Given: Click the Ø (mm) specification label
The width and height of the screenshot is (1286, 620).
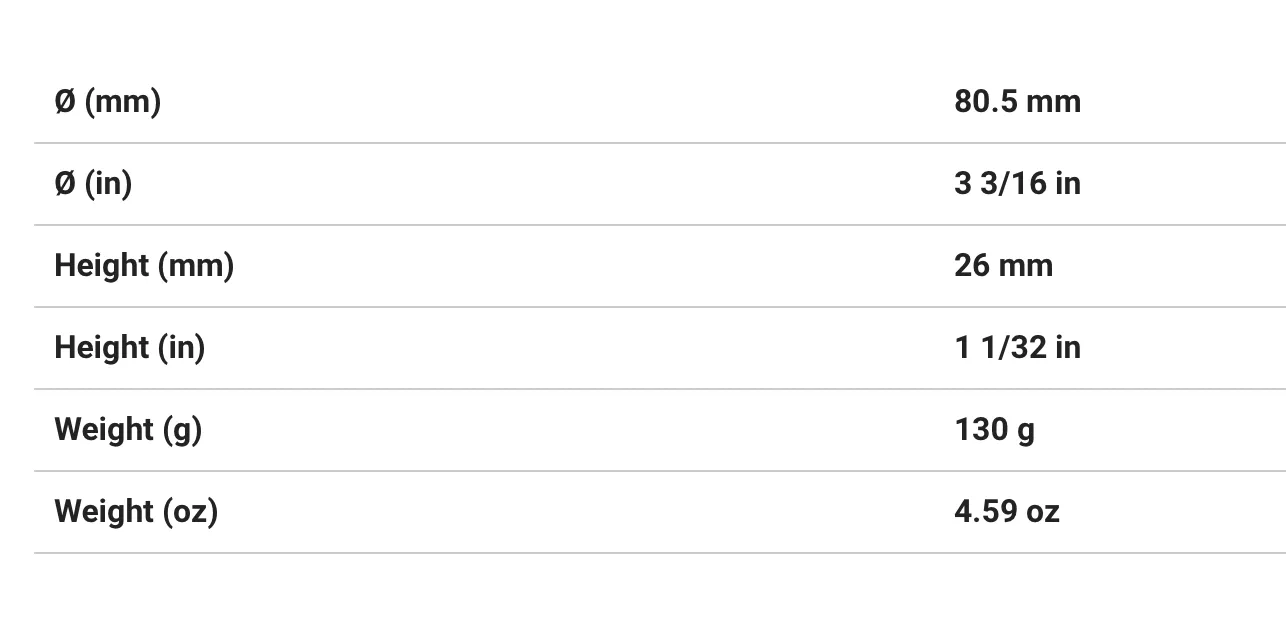Looking at the screenshot, I should coord(107,102).
